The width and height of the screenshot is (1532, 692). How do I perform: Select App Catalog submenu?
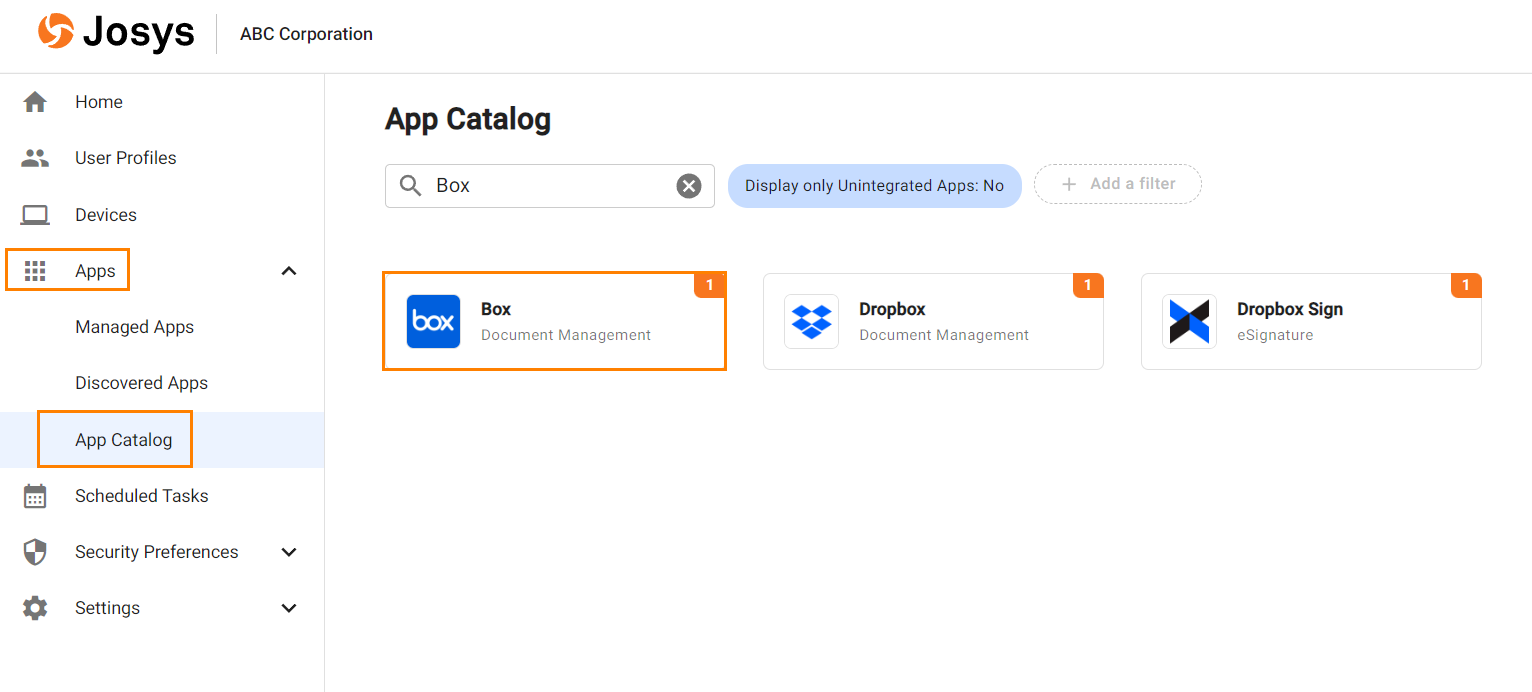click(123, 440)
